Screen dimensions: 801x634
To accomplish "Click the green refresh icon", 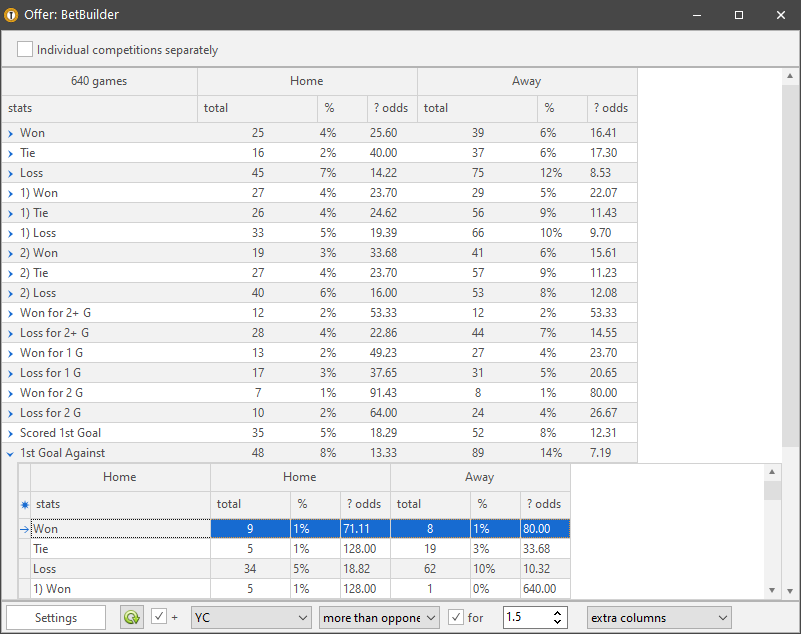I will pyautogui.click(x=131, y=618).
